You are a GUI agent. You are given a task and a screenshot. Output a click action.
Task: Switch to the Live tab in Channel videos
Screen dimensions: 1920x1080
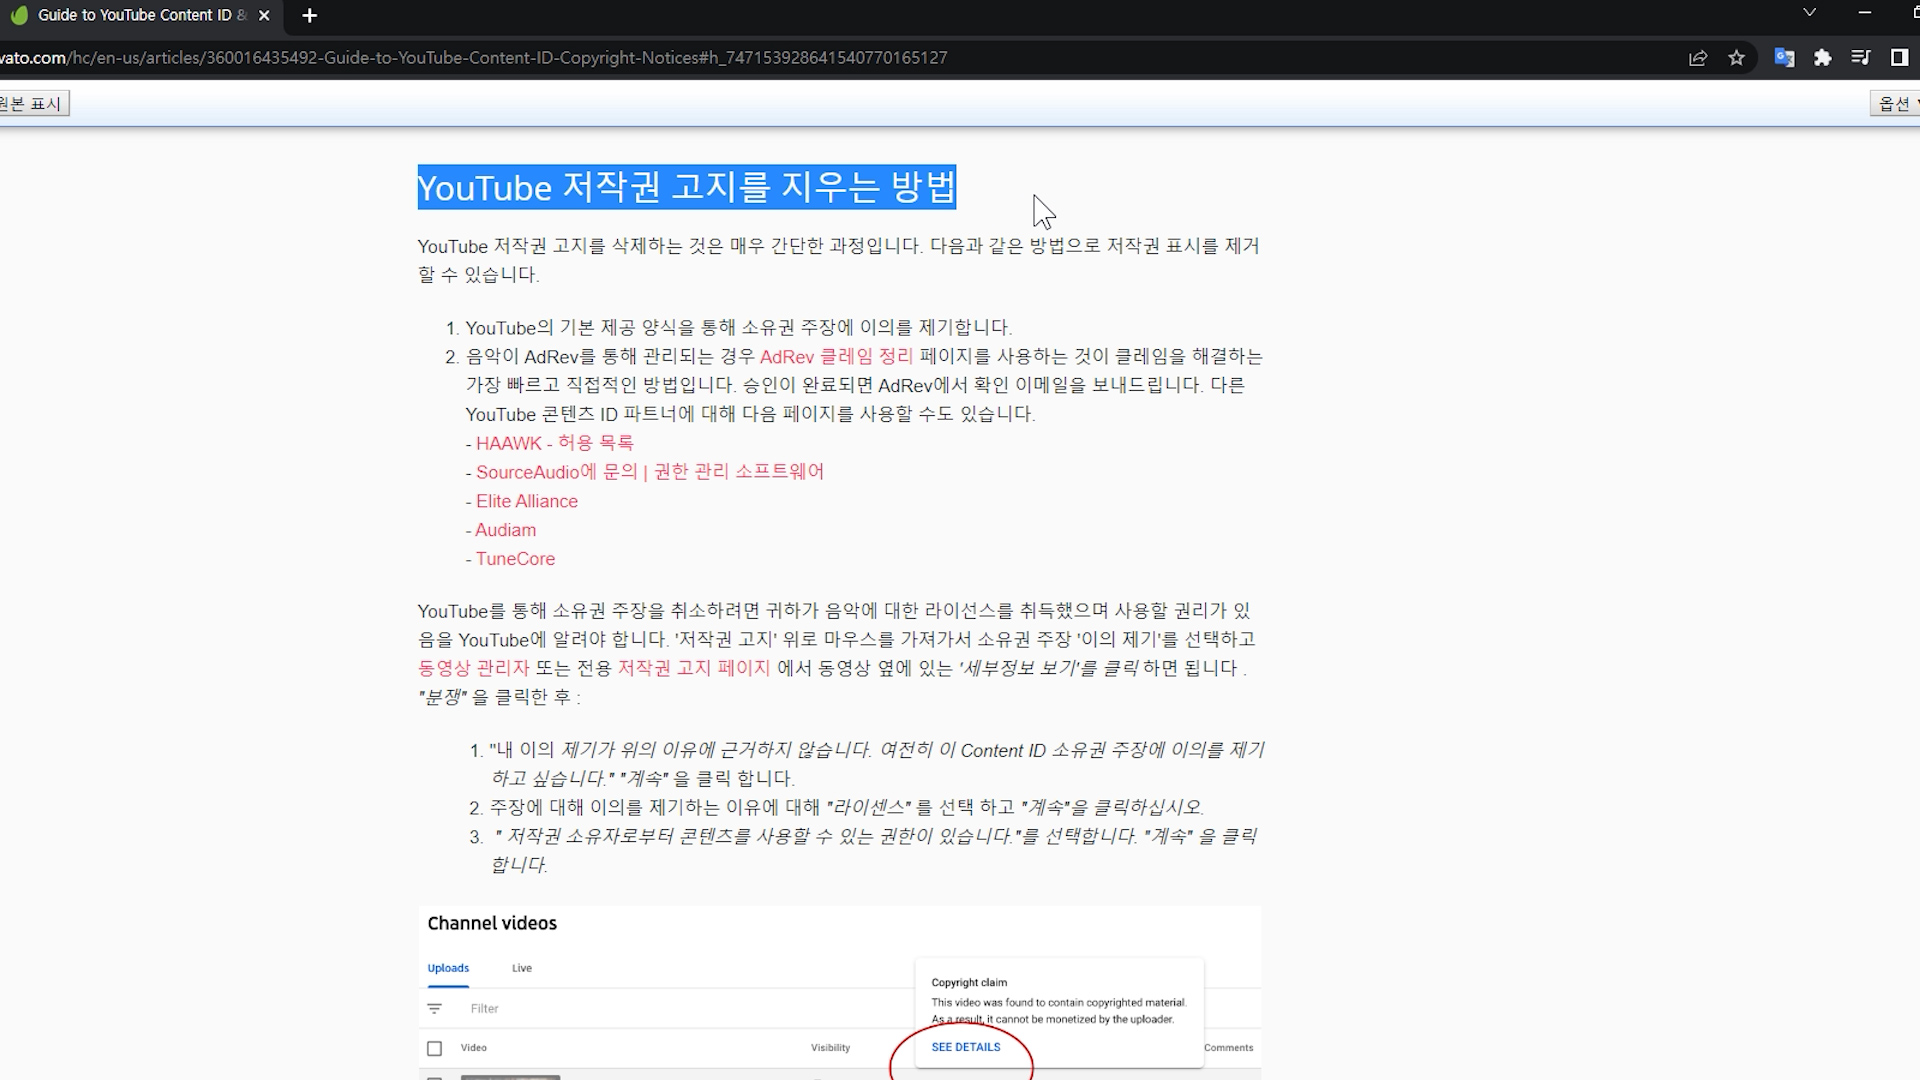click(522, 968)
